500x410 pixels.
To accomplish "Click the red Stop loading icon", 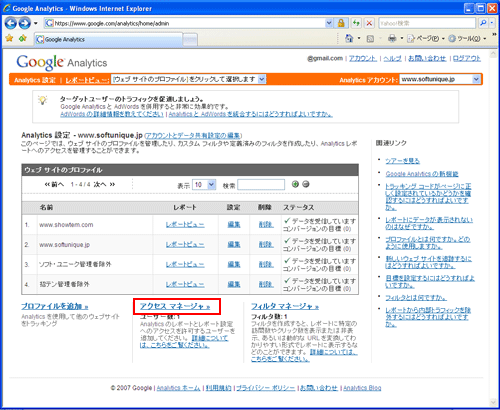I will point(369,23).
